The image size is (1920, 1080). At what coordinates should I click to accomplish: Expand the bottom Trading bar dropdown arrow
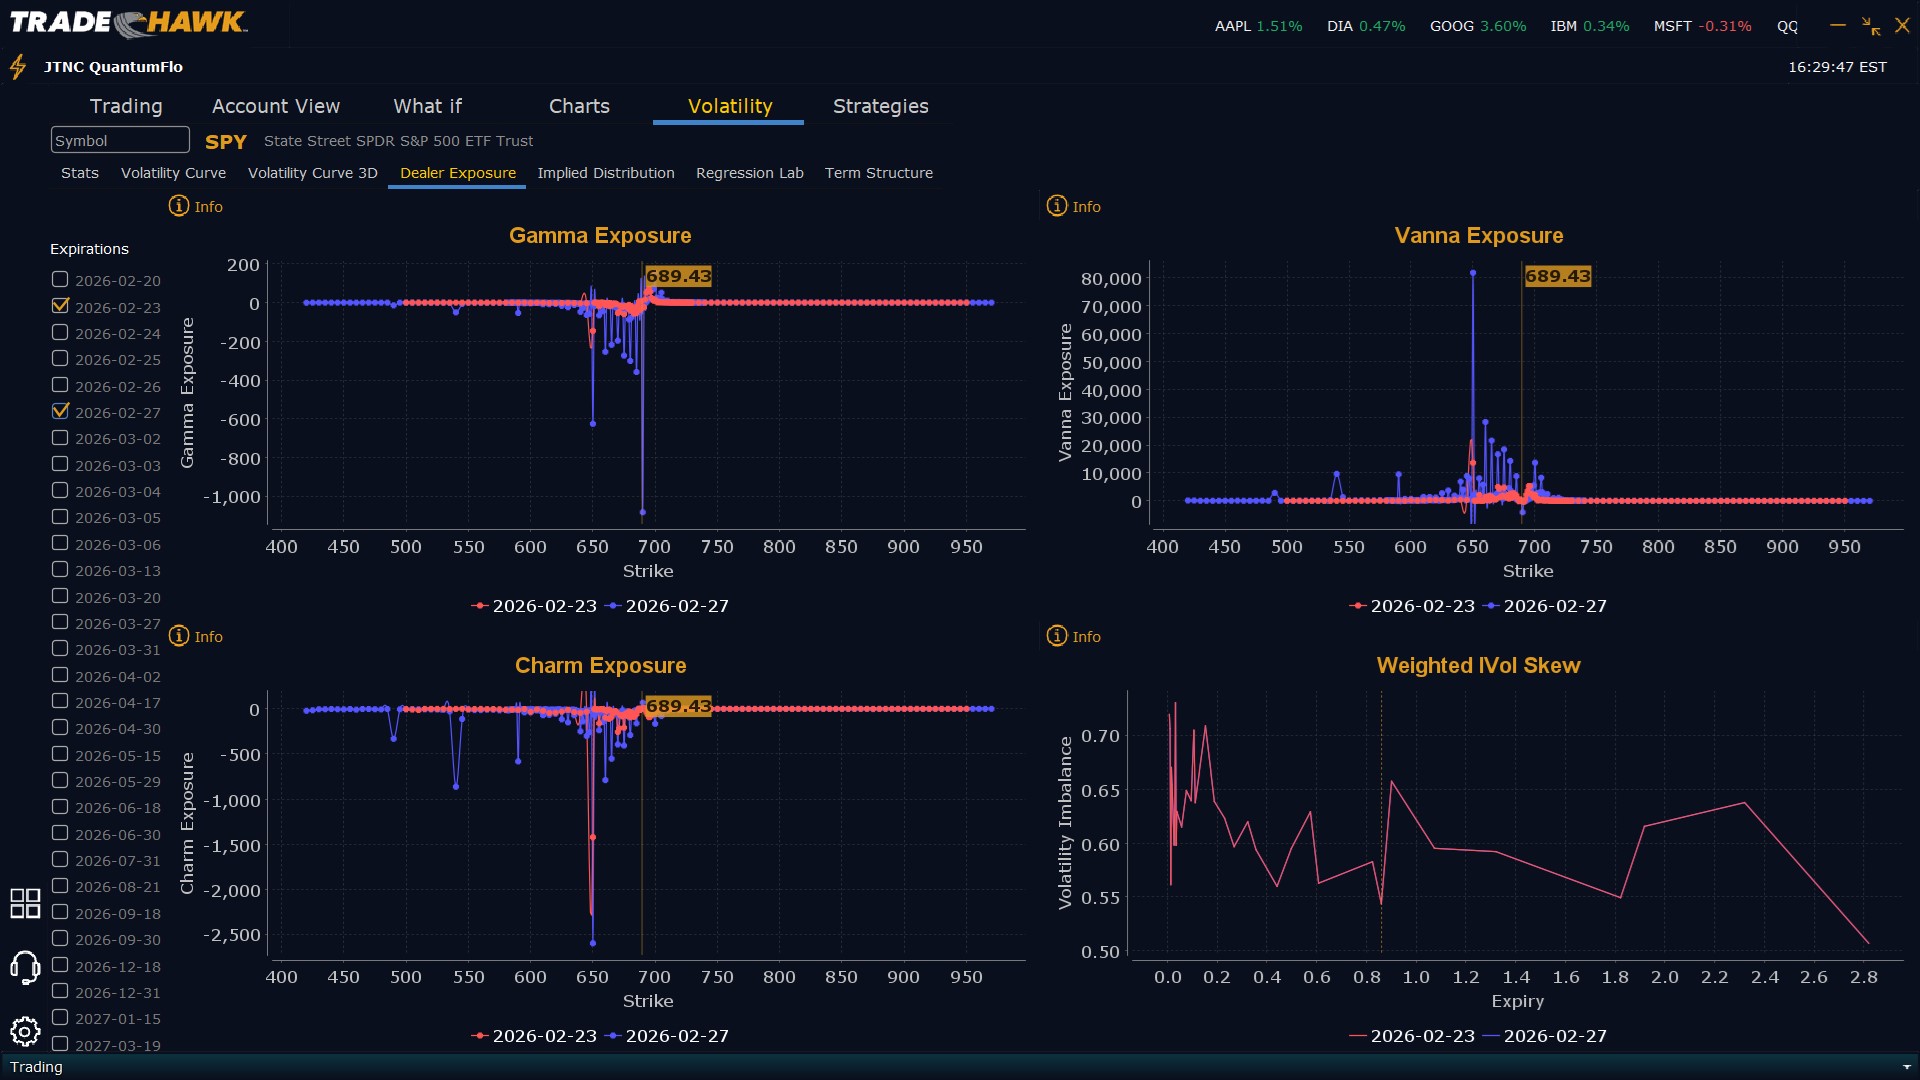click(x=1906, y=1067)
